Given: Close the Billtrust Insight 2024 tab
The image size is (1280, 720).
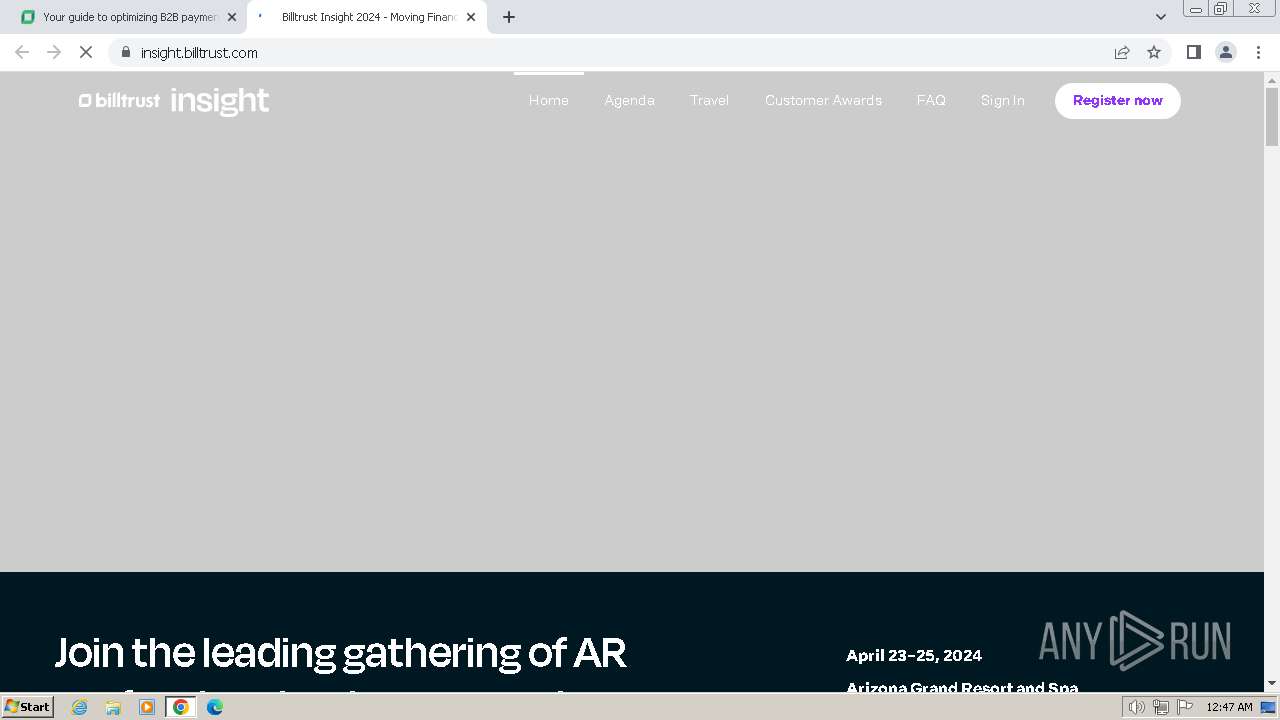Looking at the screenshot, I should point(471,17).
